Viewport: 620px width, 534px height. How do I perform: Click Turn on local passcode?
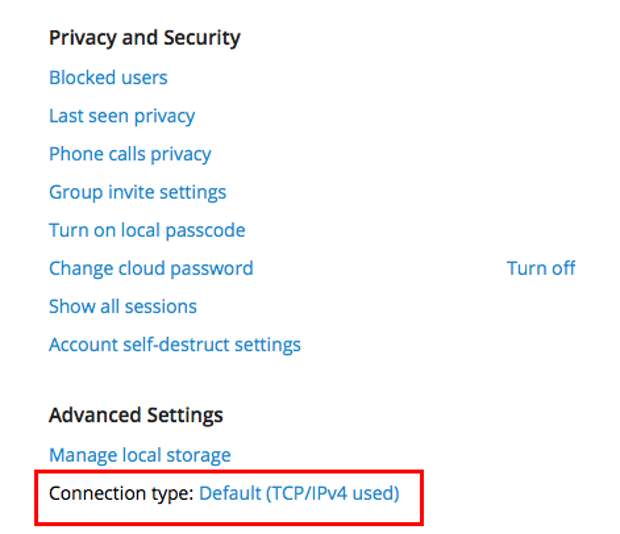[x=147, y=230]
